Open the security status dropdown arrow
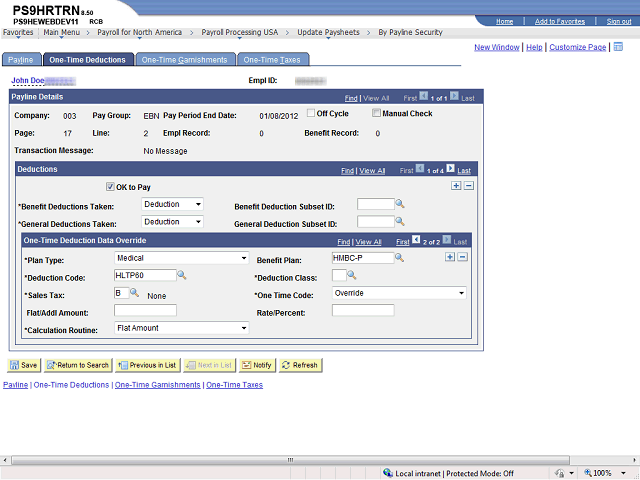 point(571,473)
